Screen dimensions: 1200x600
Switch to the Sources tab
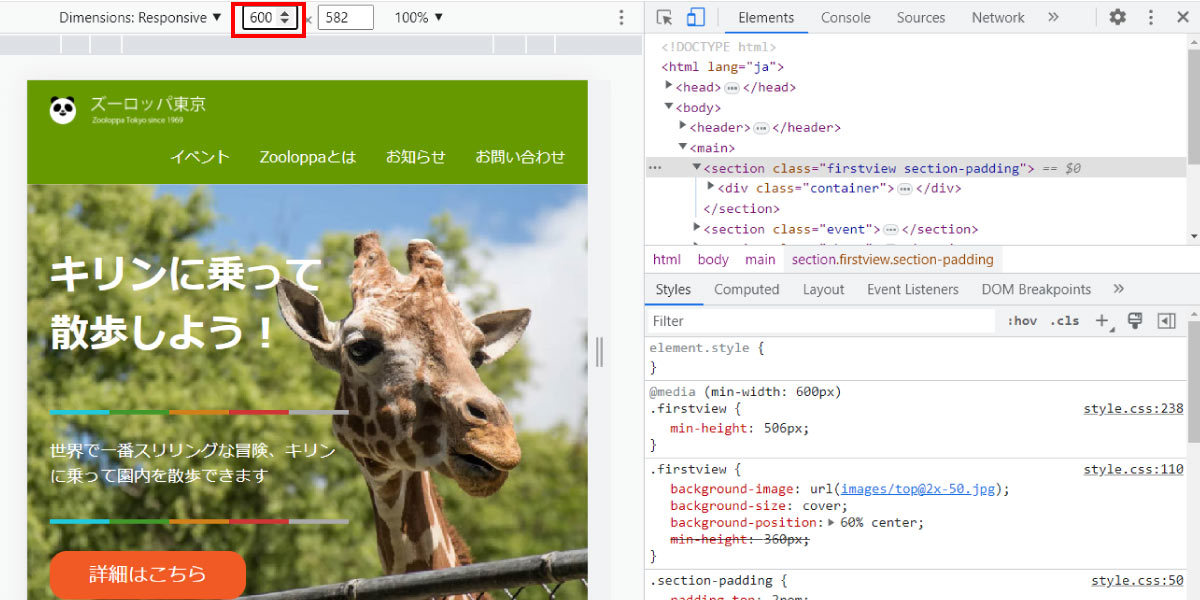921,17
